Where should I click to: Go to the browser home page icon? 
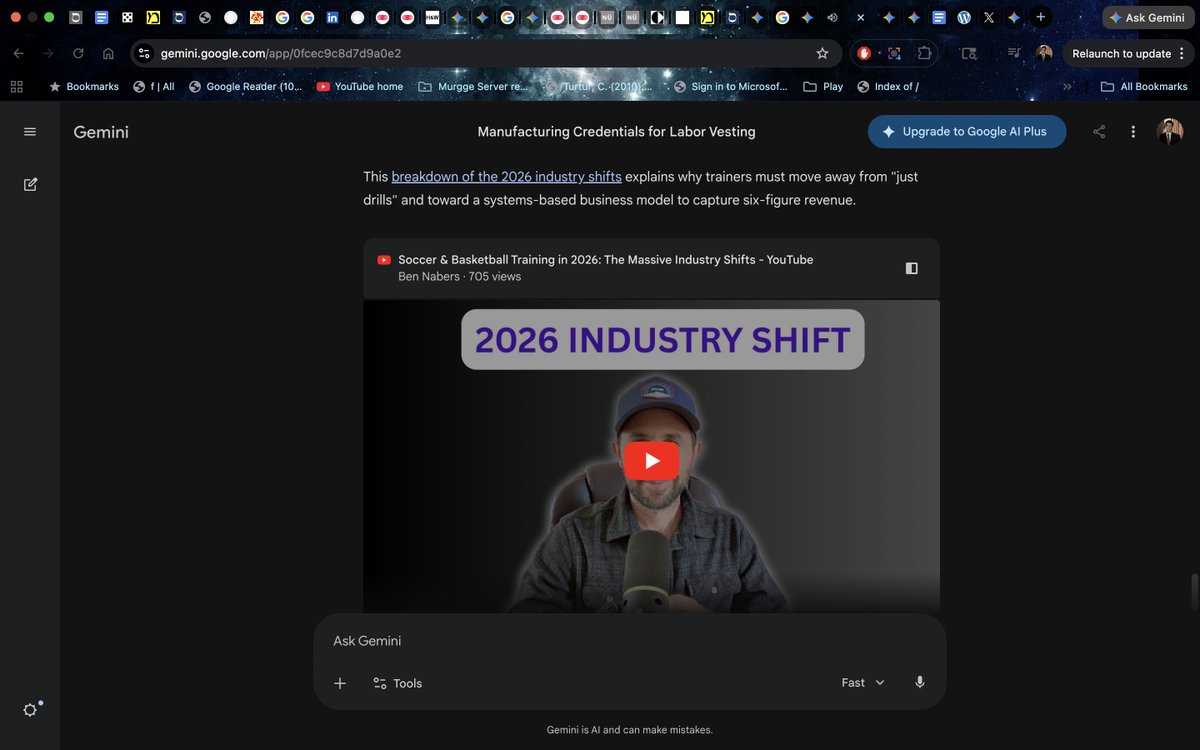pos(108,53)
